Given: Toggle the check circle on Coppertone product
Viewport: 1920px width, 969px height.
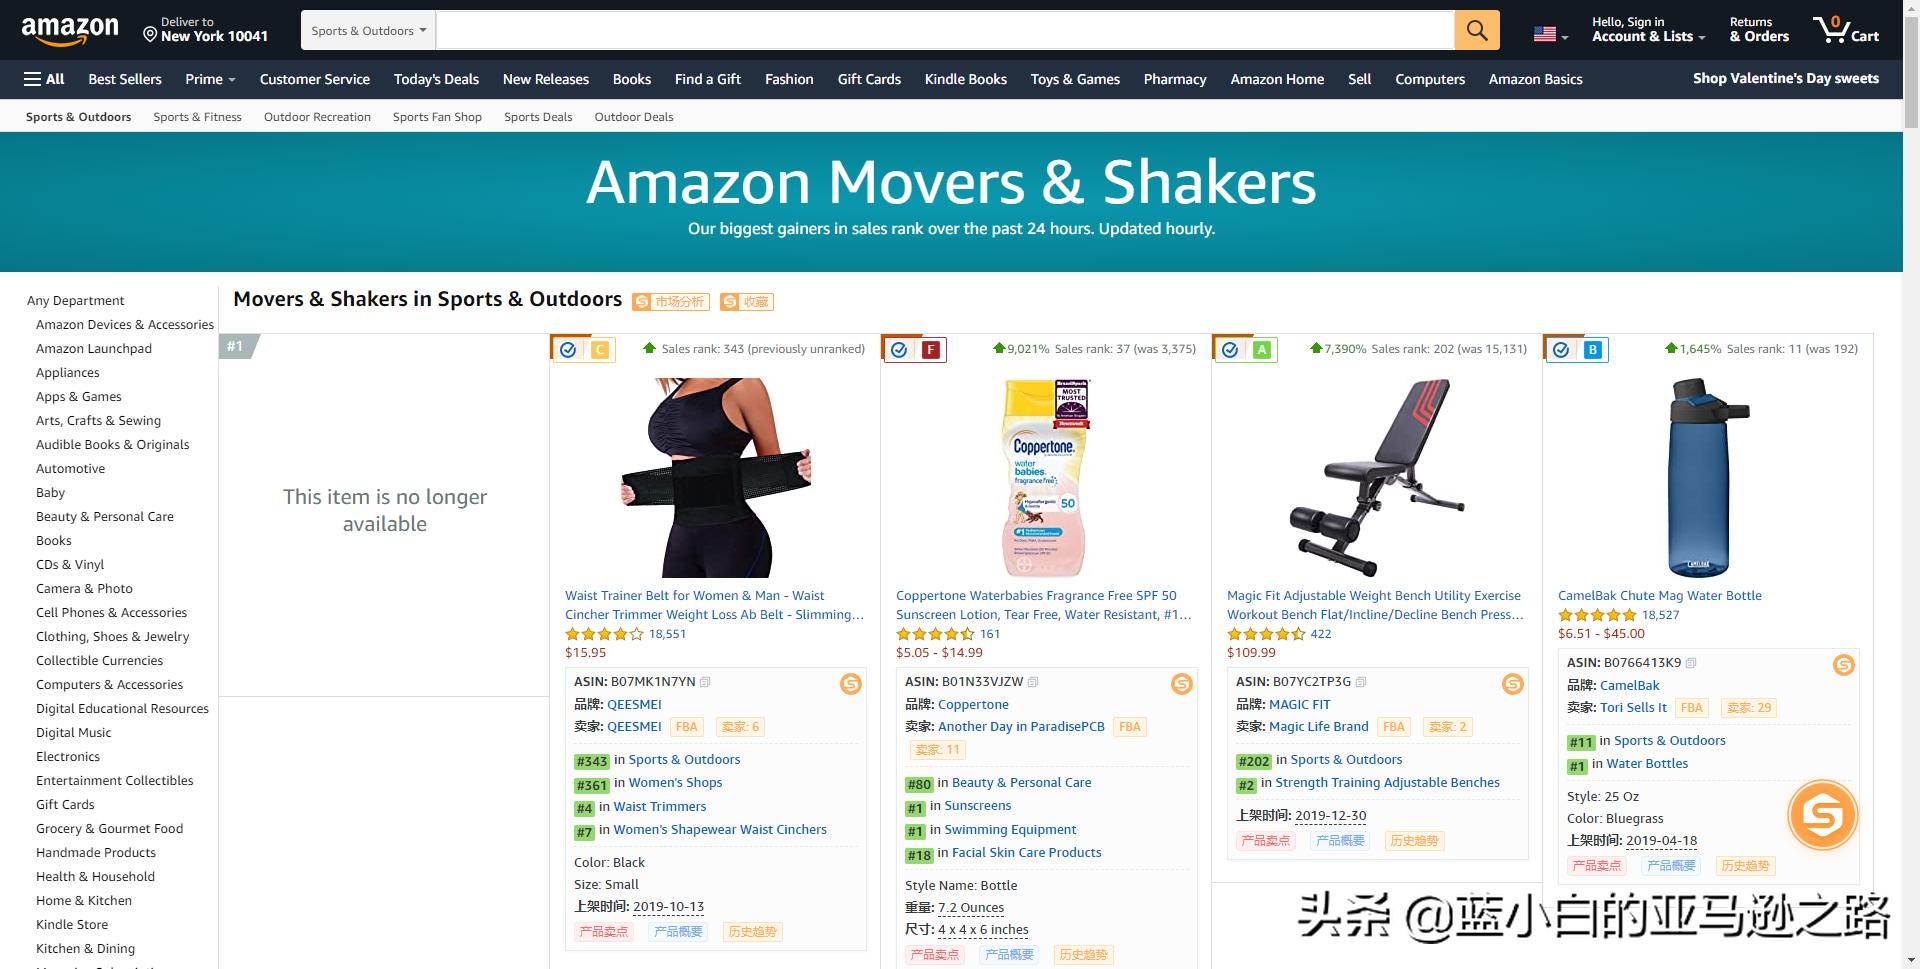Looking at the screenshot, I should tap(899, 350).
